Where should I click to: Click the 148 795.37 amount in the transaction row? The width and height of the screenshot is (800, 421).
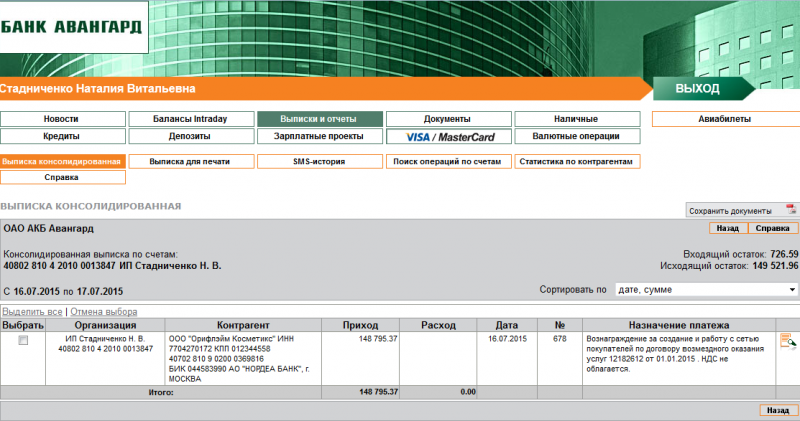point(378,339)
